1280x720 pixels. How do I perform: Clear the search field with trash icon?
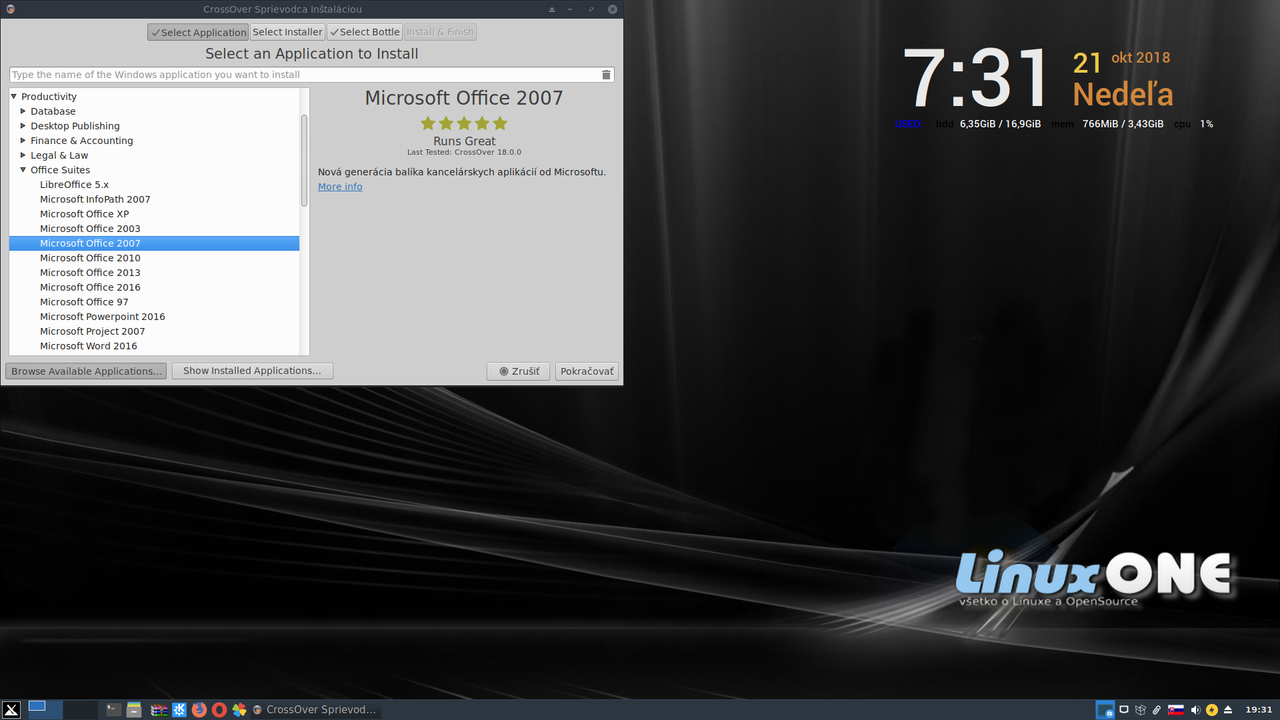point(606,75)
